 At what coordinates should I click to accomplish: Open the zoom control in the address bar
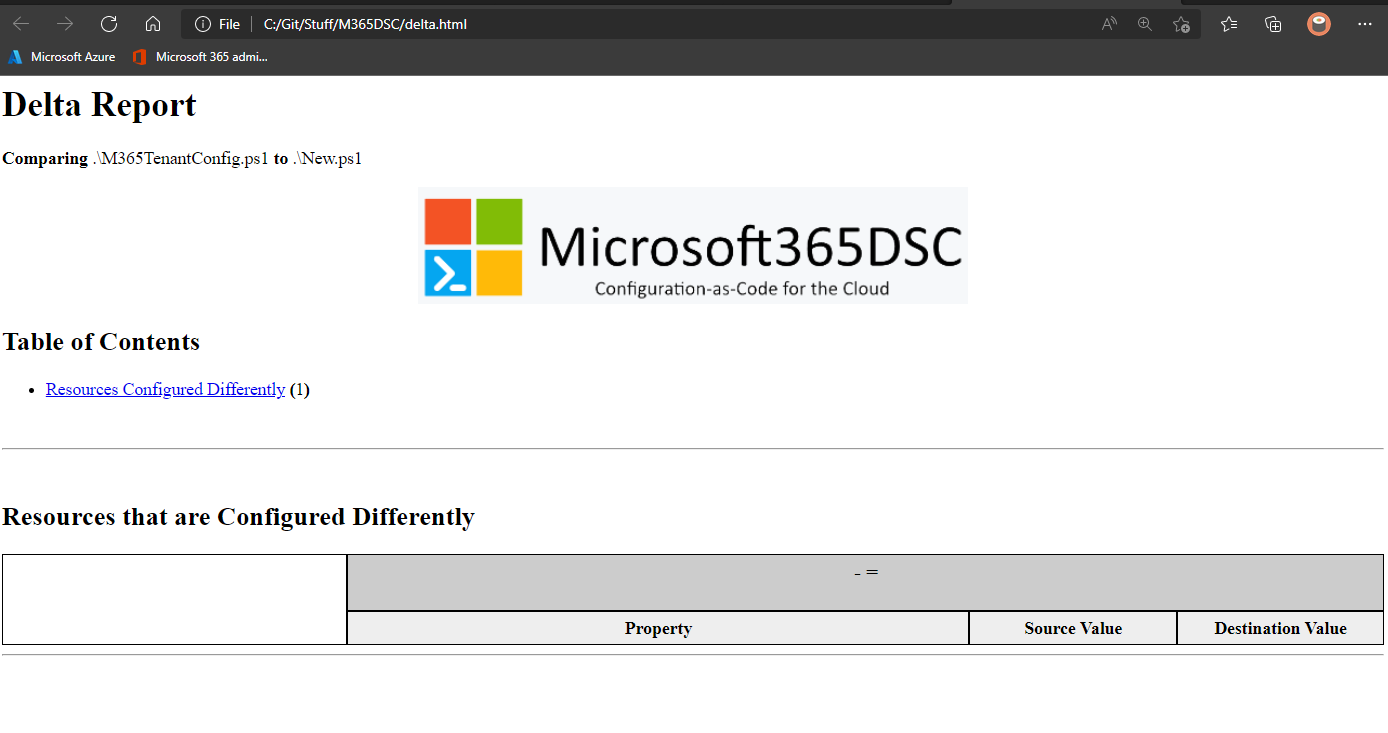[x=1144, y=24]
